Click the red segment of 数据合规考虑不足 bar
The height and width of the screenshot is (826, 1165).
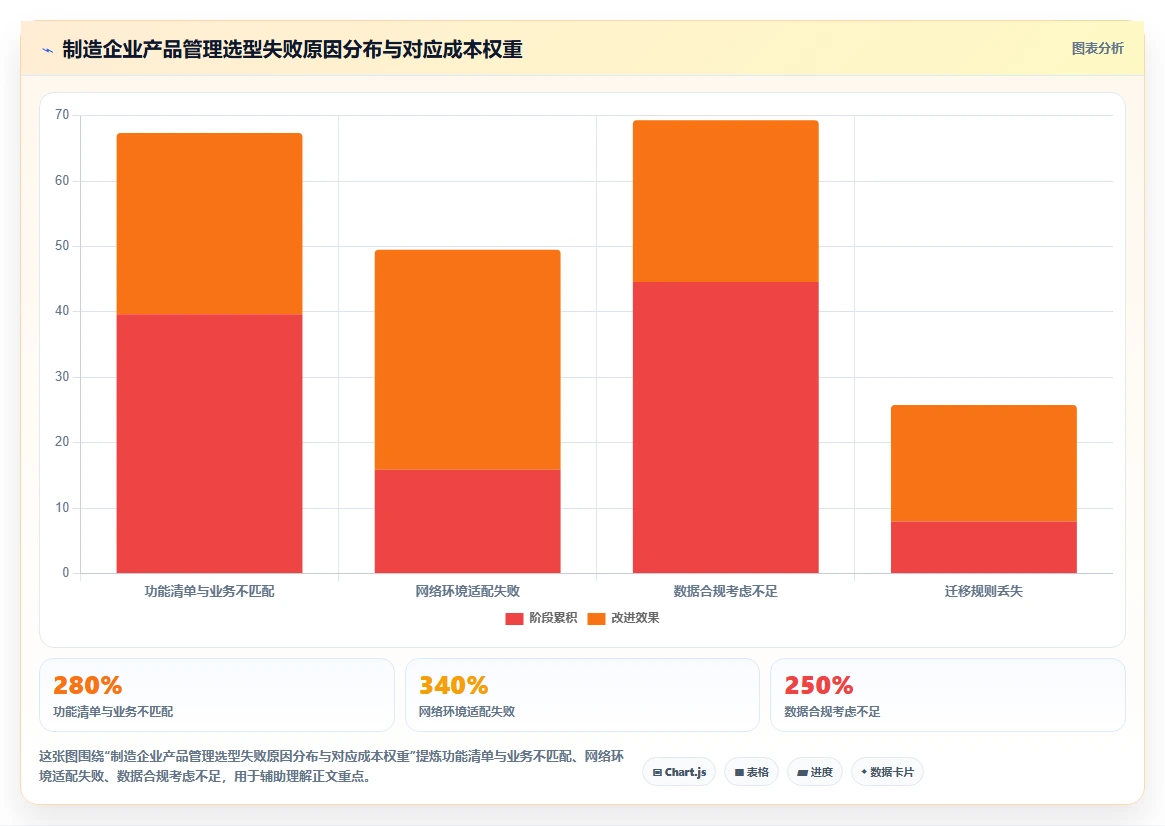(x=726, y=427)
